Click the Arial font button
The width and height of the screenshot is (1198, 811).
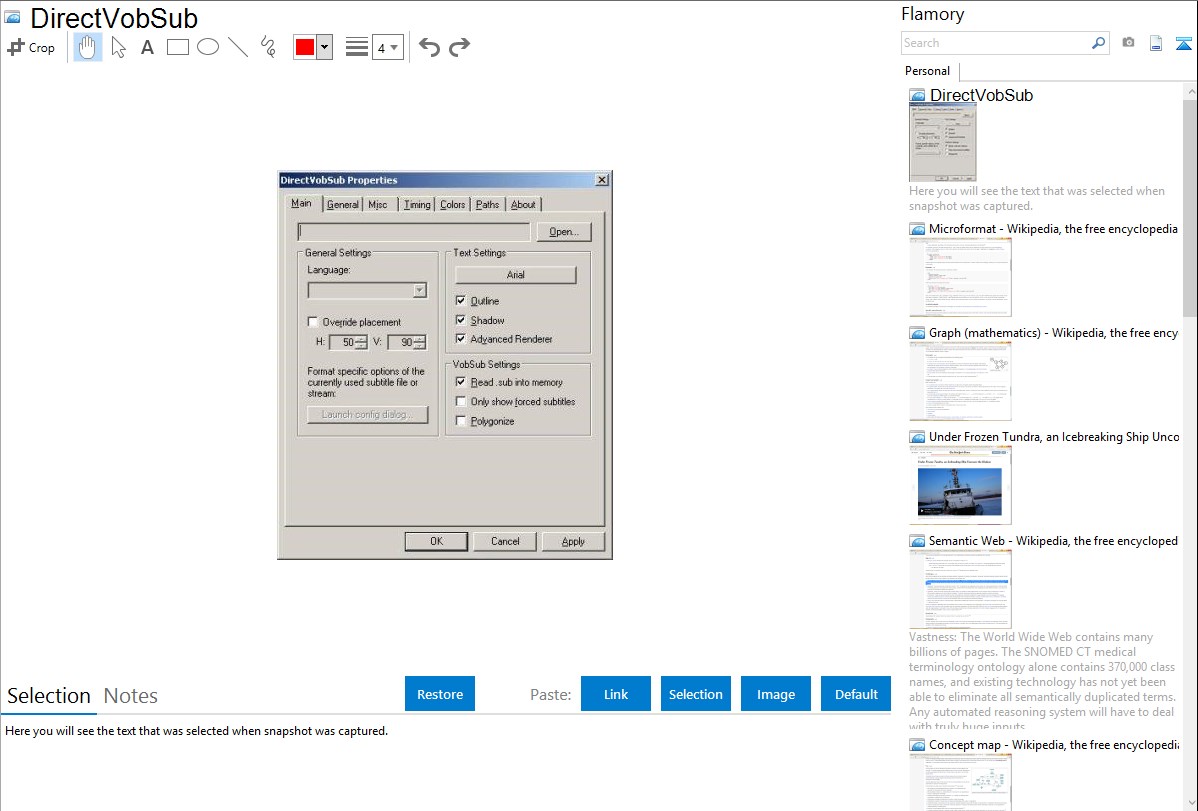pyautogui.click(x=516, y=274)
